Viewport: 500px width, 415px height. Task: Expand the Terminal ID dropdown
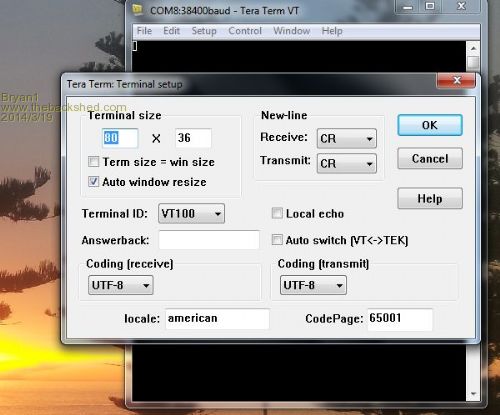(191, 213)
